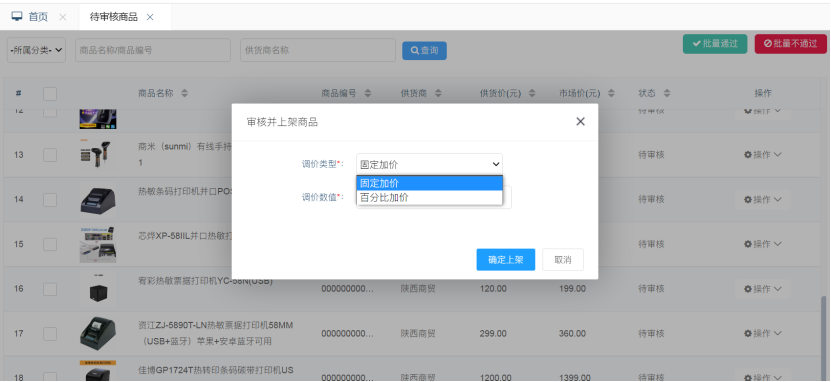831x382 pixels.
Task: Close the 审核并上架商品 dialog
Action: [580, 121]
